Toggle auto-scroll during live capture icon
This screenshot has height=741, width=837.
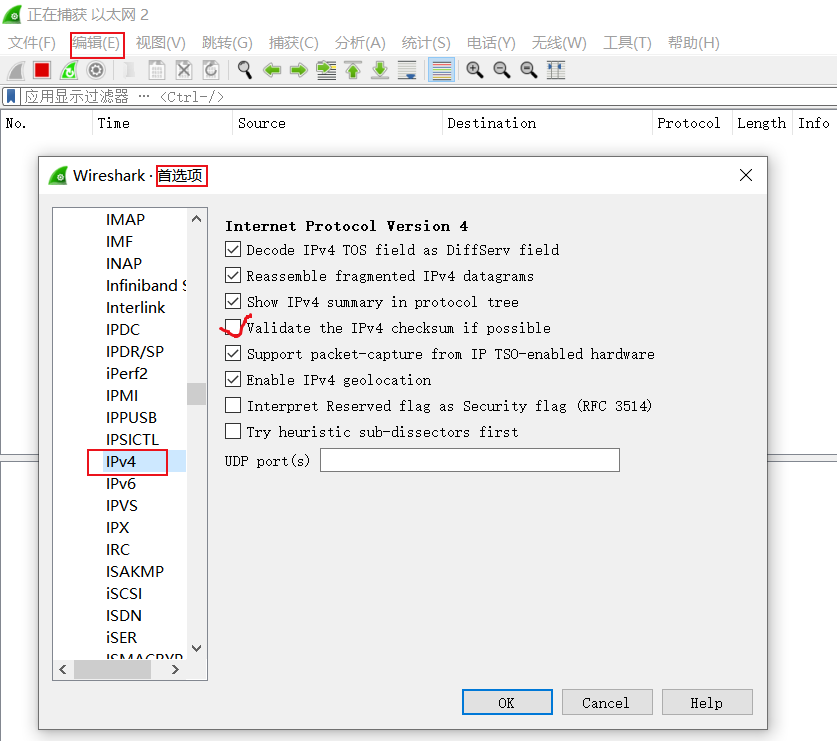pos(407,70)
